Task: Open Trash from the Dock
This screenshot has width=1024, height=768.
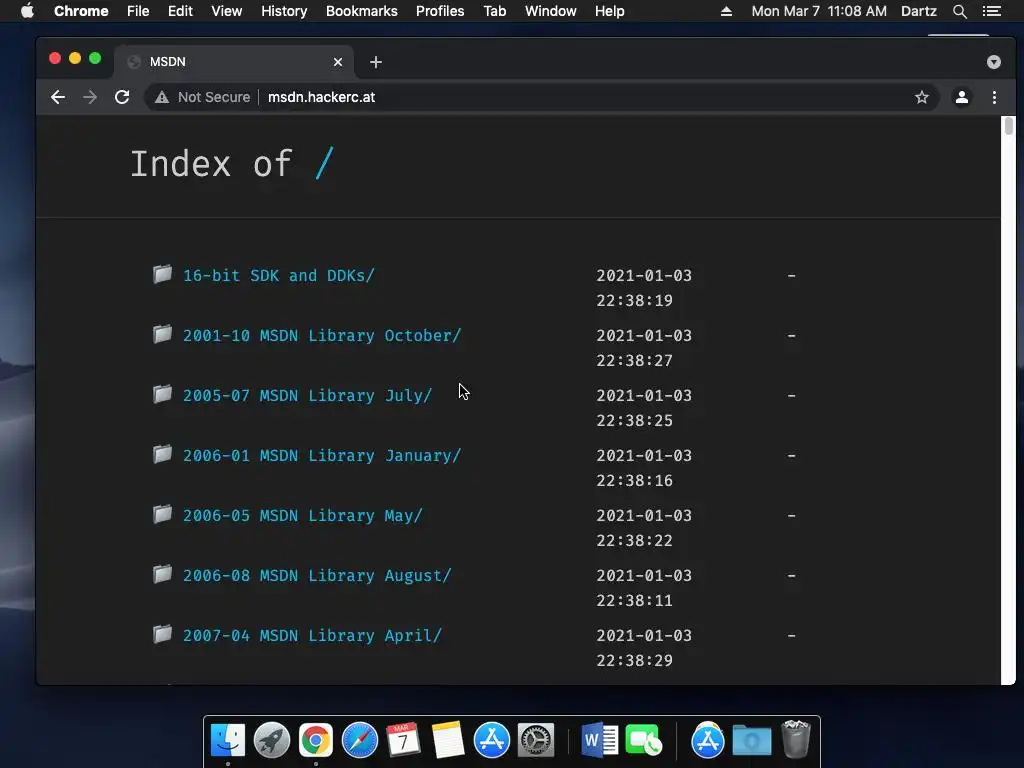Action: coord(795,739)
